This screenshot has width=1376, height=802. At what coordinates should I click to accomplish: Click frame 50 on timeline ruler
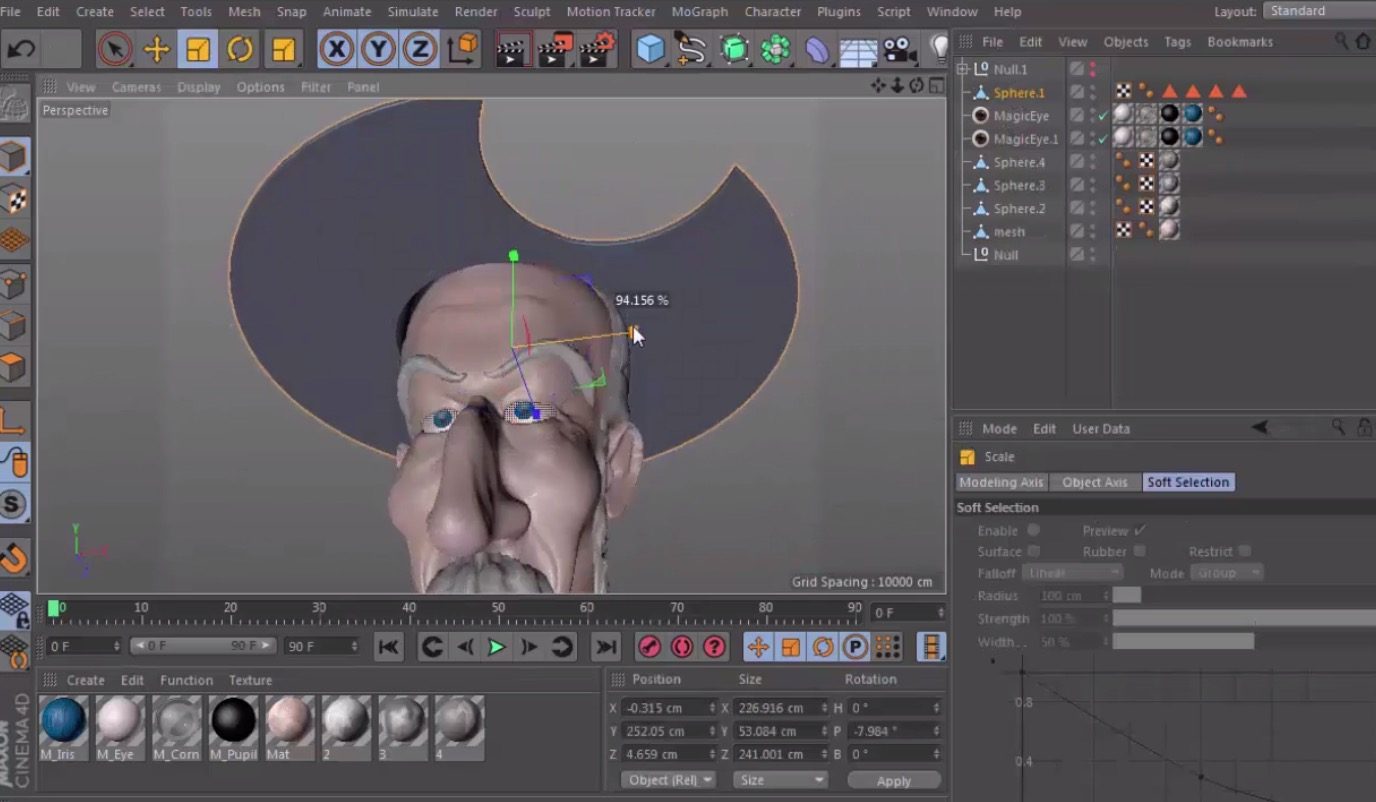tap(498, 608)
